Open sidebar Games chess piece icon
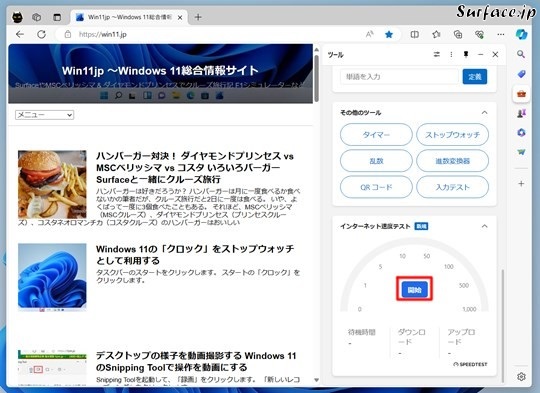The height and width of the screenshot is (393, 540). click(521, 113)
